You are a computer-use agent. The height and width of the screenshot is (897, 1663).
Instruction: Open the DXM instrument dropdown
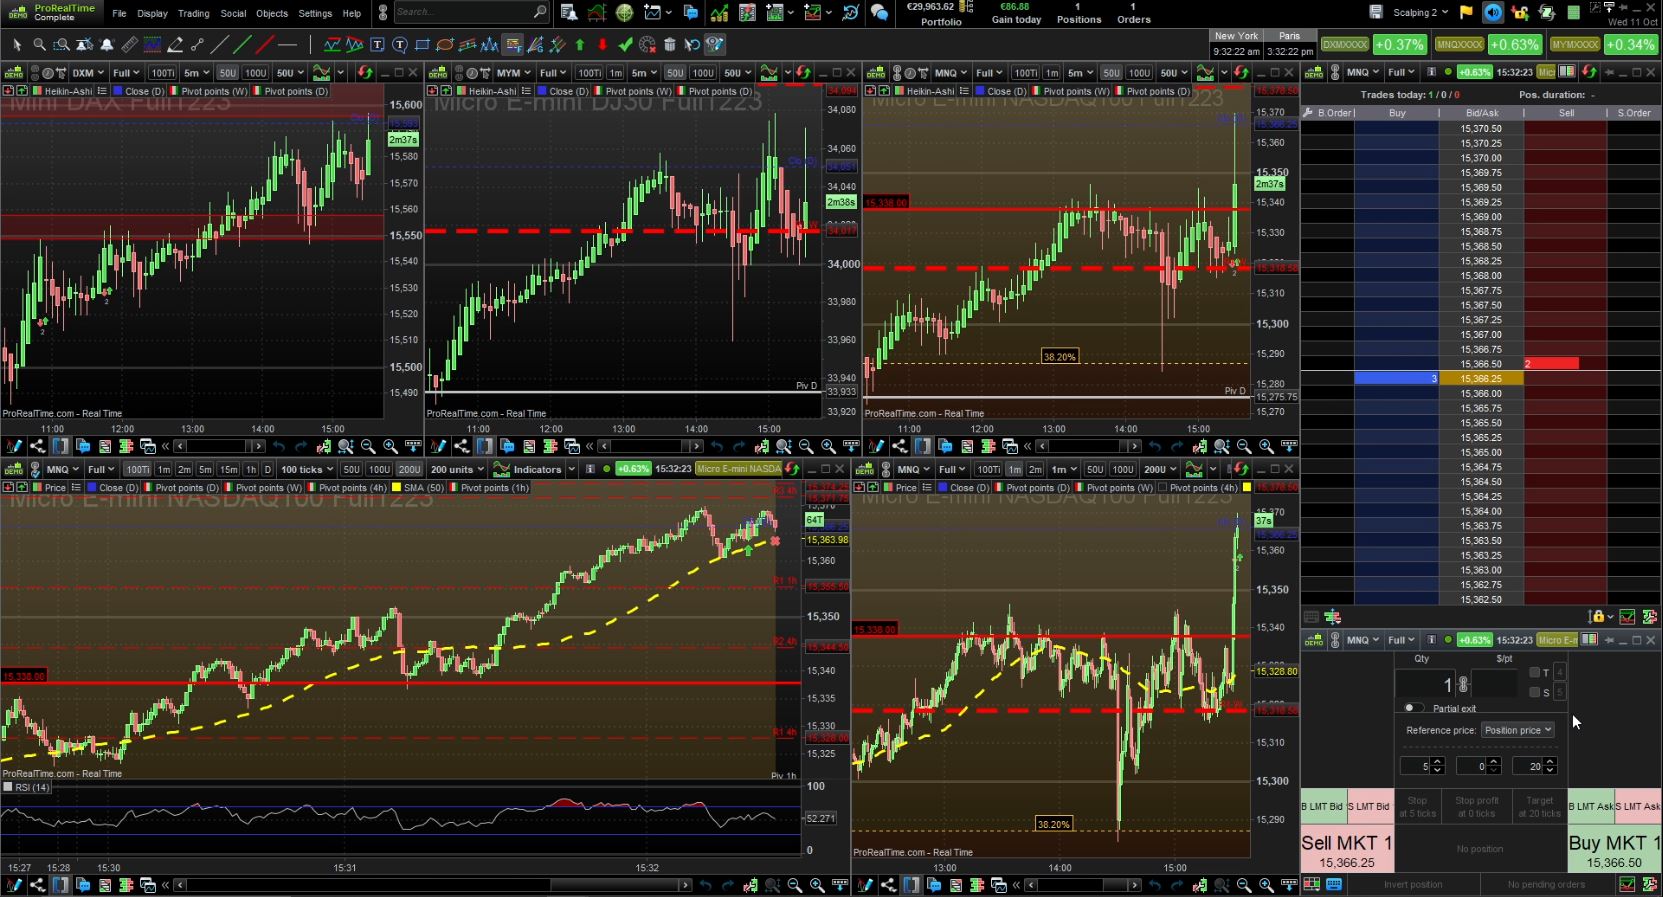pos(87,73)
